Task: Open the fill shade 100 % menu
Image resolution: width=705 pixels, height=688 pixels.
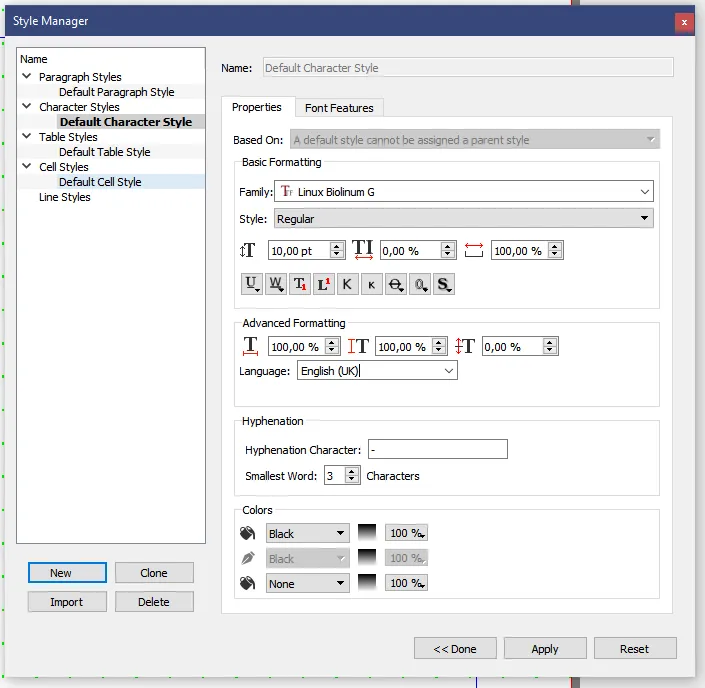Action: pyautogui.click(x=406, y=533)
